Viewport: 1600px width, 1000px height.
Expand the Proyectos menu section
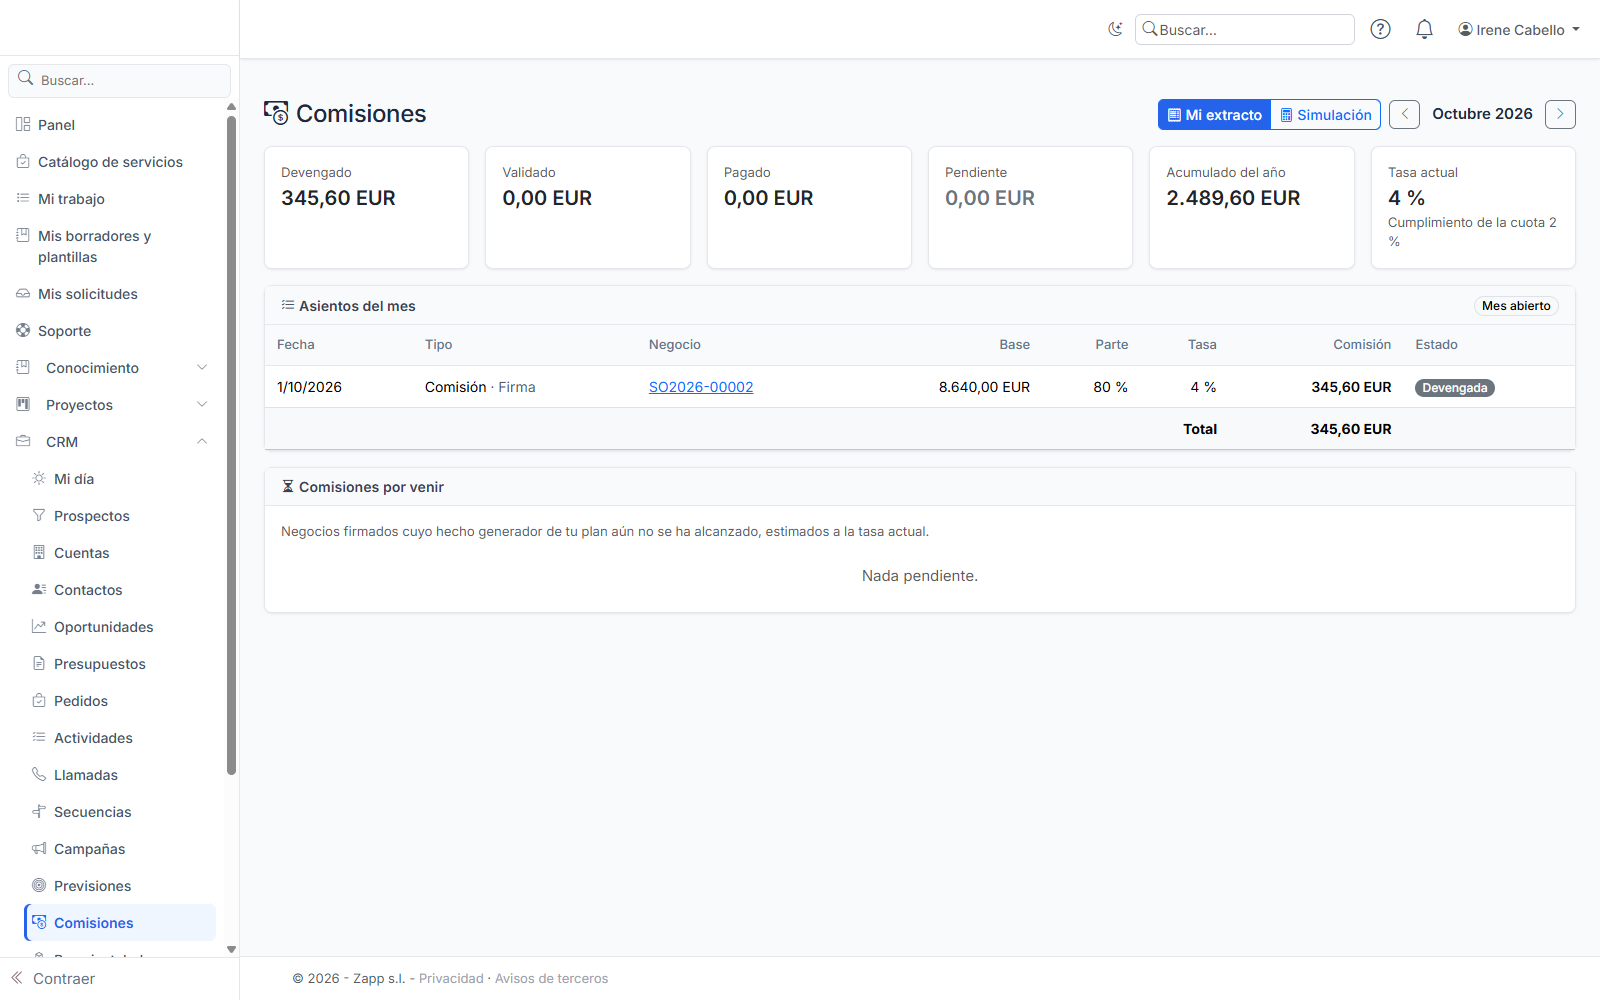point(112,405)
